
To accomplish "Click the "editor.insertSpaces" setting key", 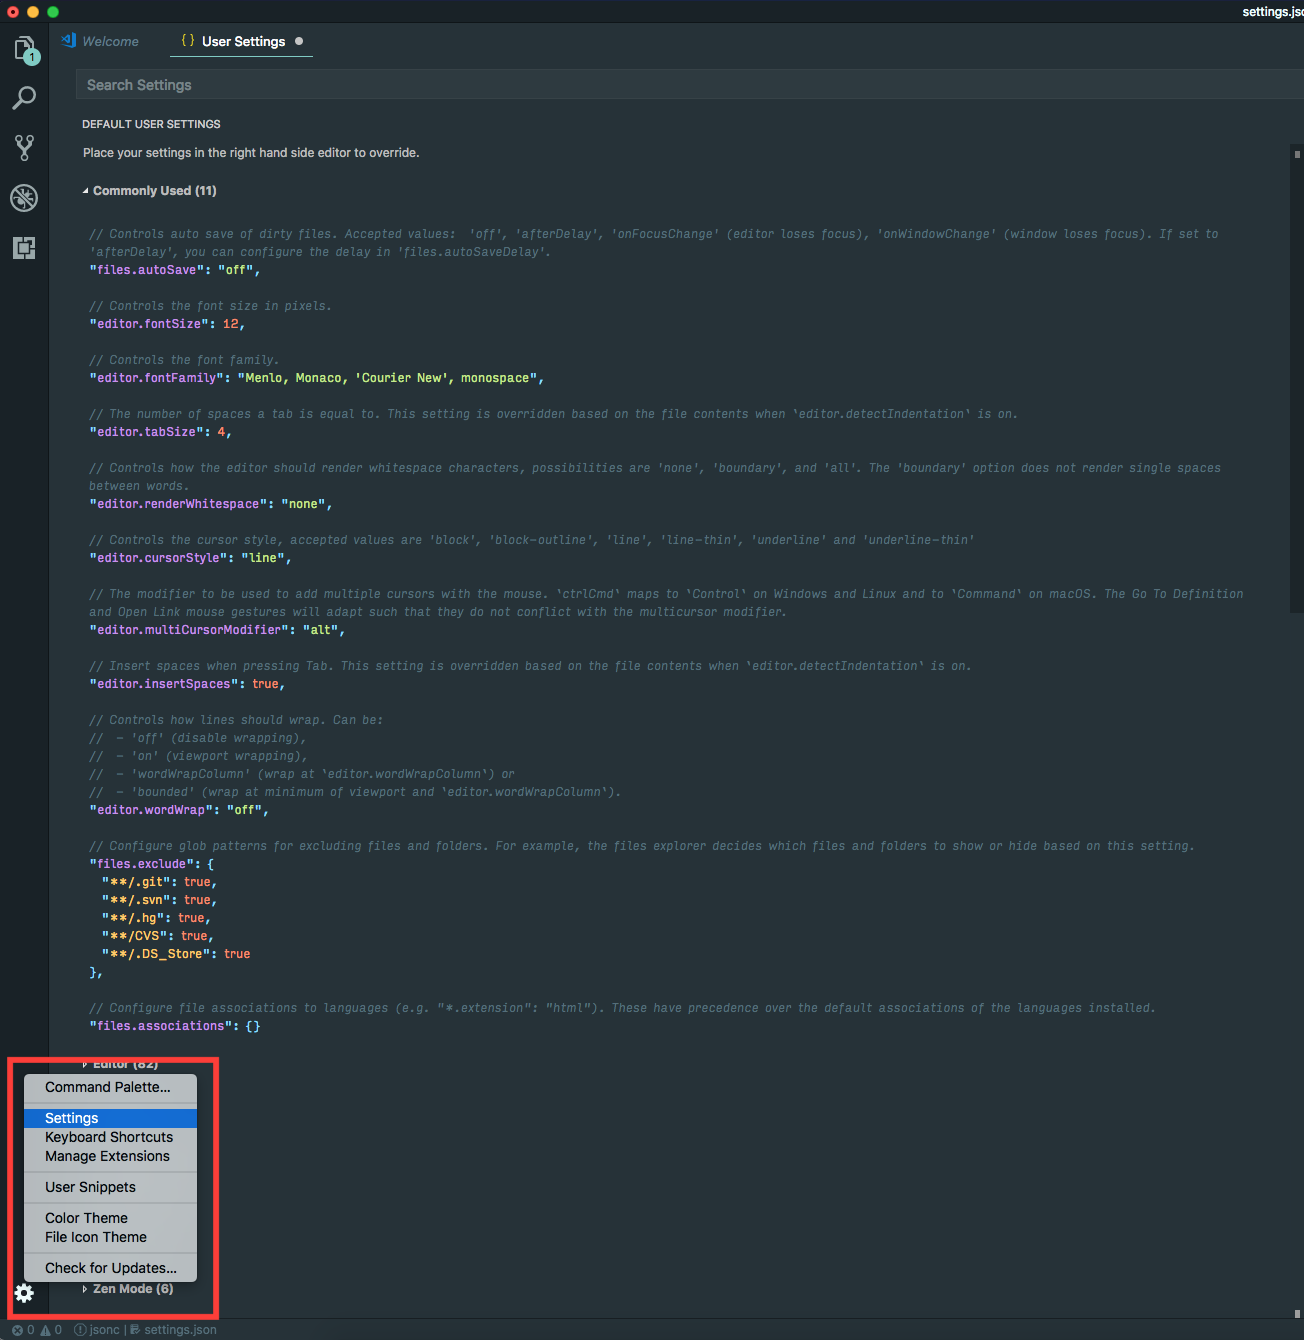I will [164, 684].
